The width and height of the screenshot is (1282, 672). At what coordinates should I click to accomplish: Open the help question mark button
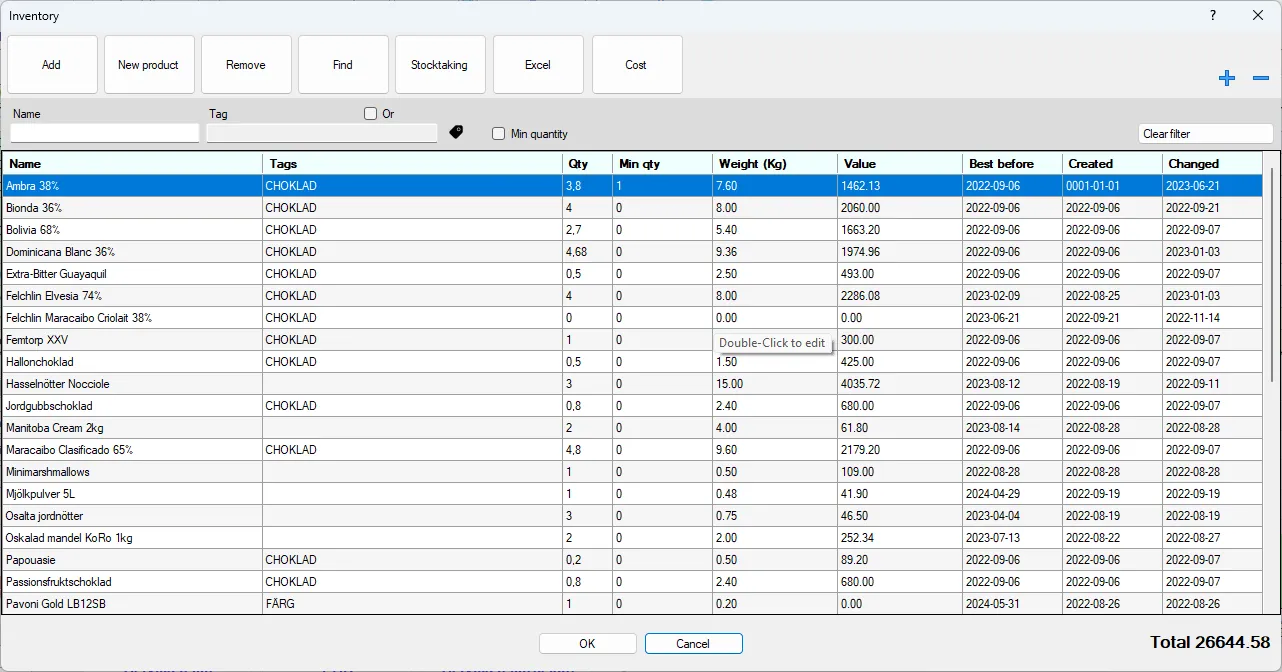point(1213,15)
